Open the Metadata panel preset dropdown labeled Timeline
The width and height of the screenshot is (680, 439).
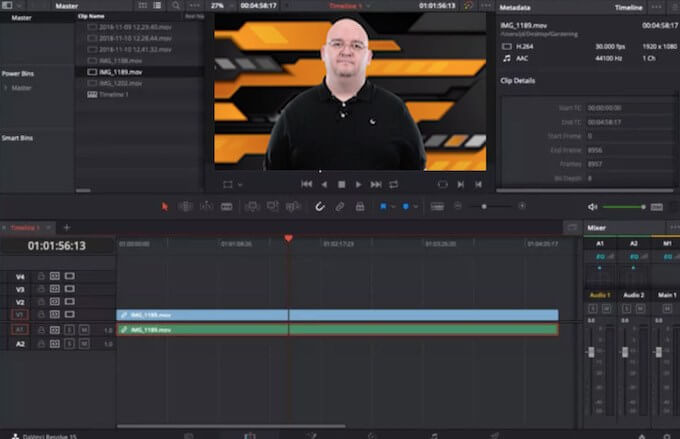pos(629,7)
